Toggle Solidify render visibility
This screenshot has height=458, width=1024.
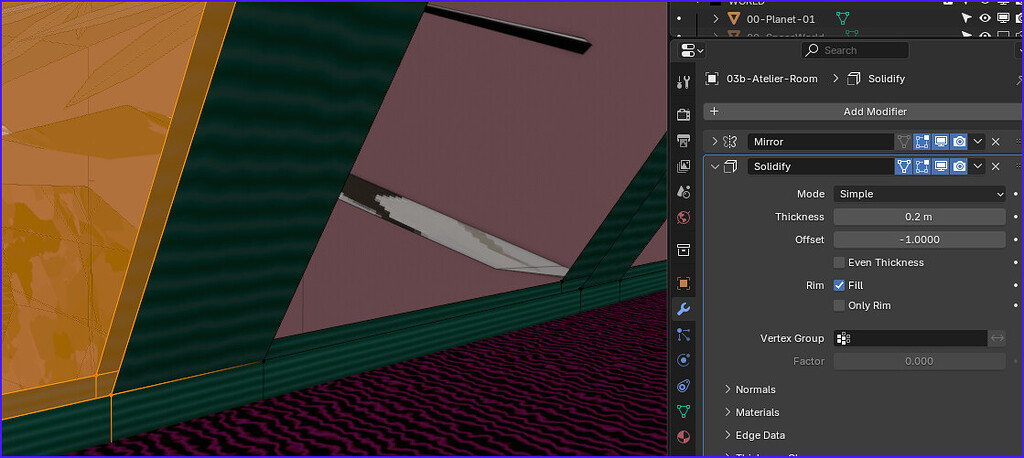point(959,166)
